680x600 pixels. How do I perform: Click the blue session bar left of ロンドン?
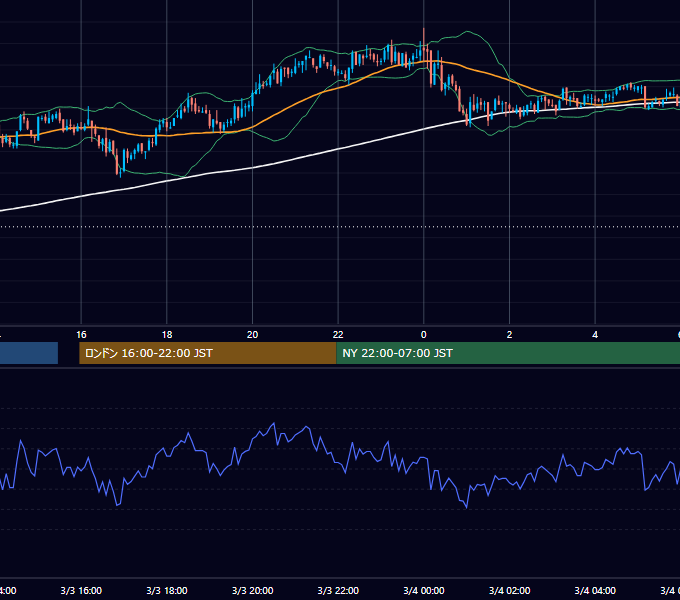pos(29,353)
